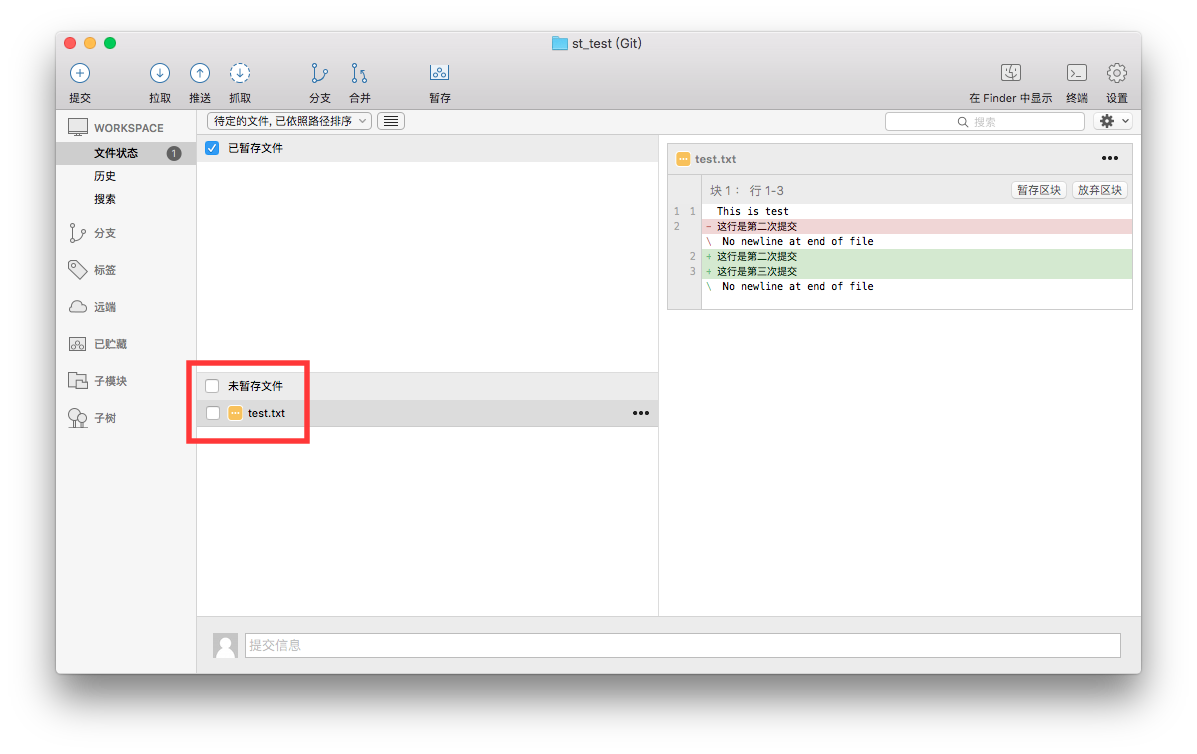Open the gear options dropdown near search
This screenshot has width=1197, height=754.
pyautogui.click(x=1113, y=121)
